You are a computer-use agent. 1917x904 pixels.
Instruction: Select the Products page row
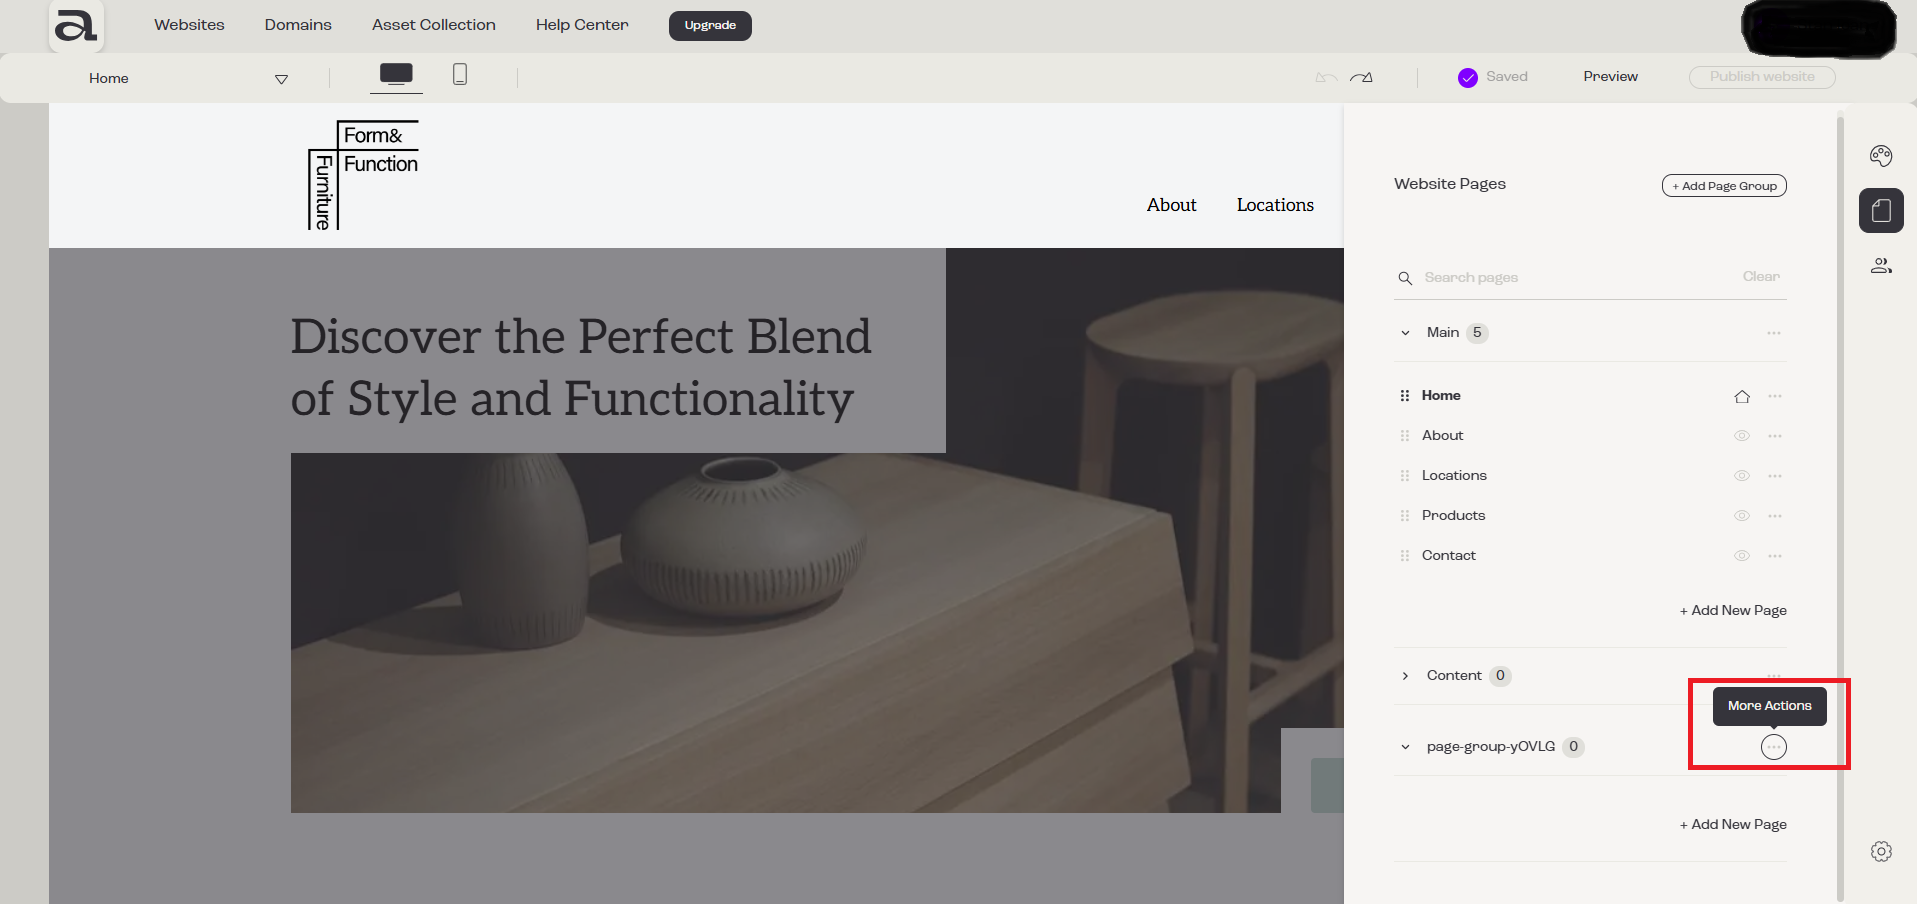point(1590,516)
